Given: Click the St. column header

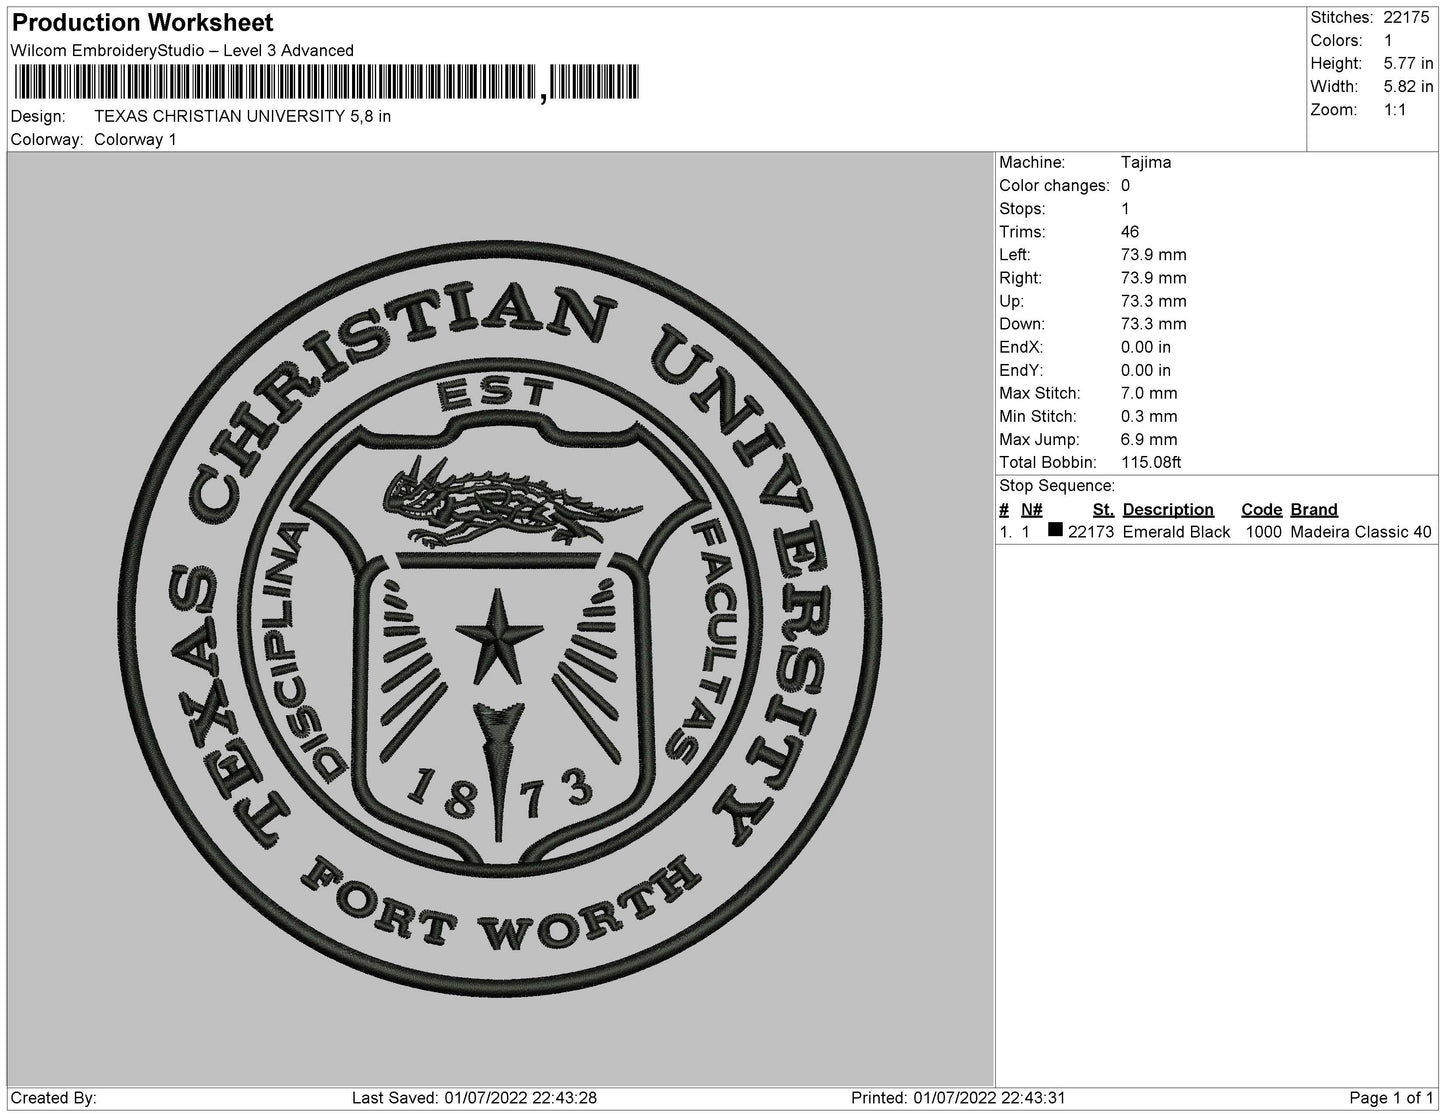Looking at the screenshot, I should pos(1103,510).
